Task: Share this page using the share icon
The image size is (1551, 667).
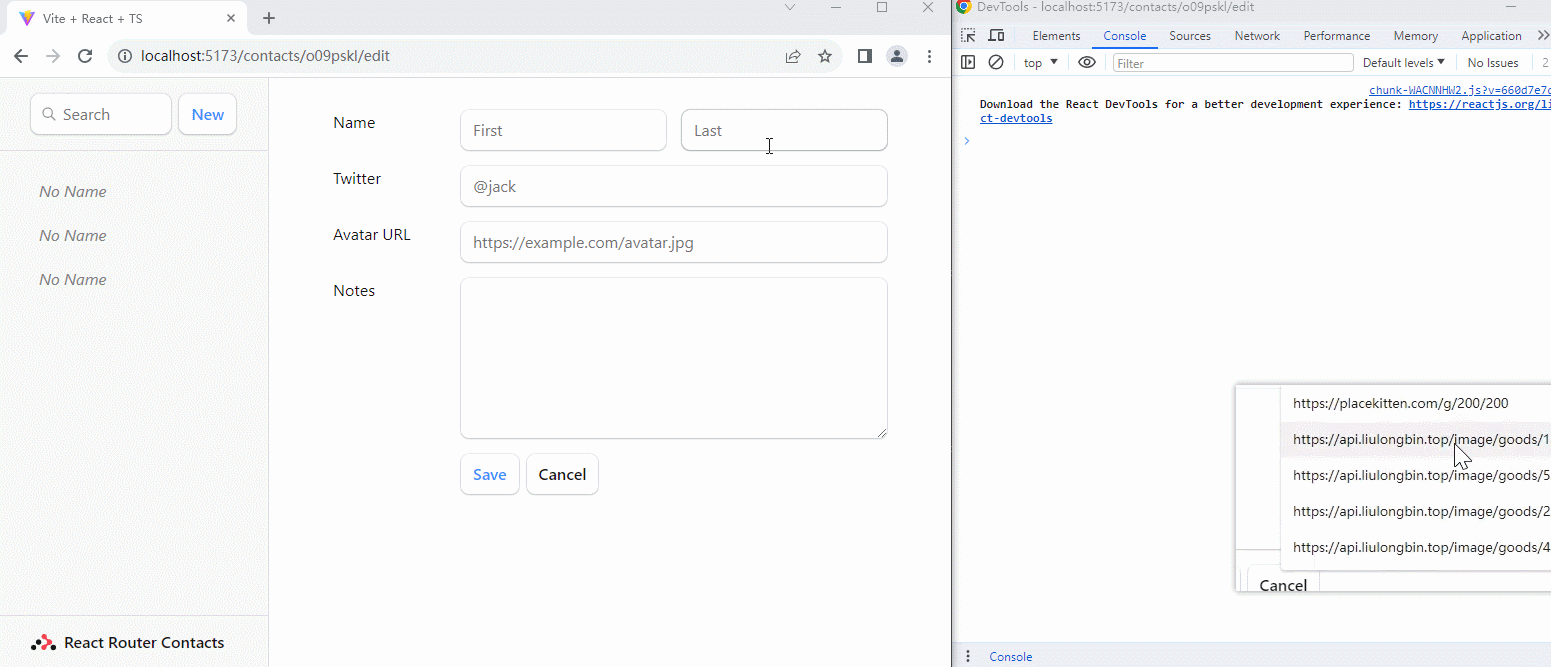Action: (793, 57)
